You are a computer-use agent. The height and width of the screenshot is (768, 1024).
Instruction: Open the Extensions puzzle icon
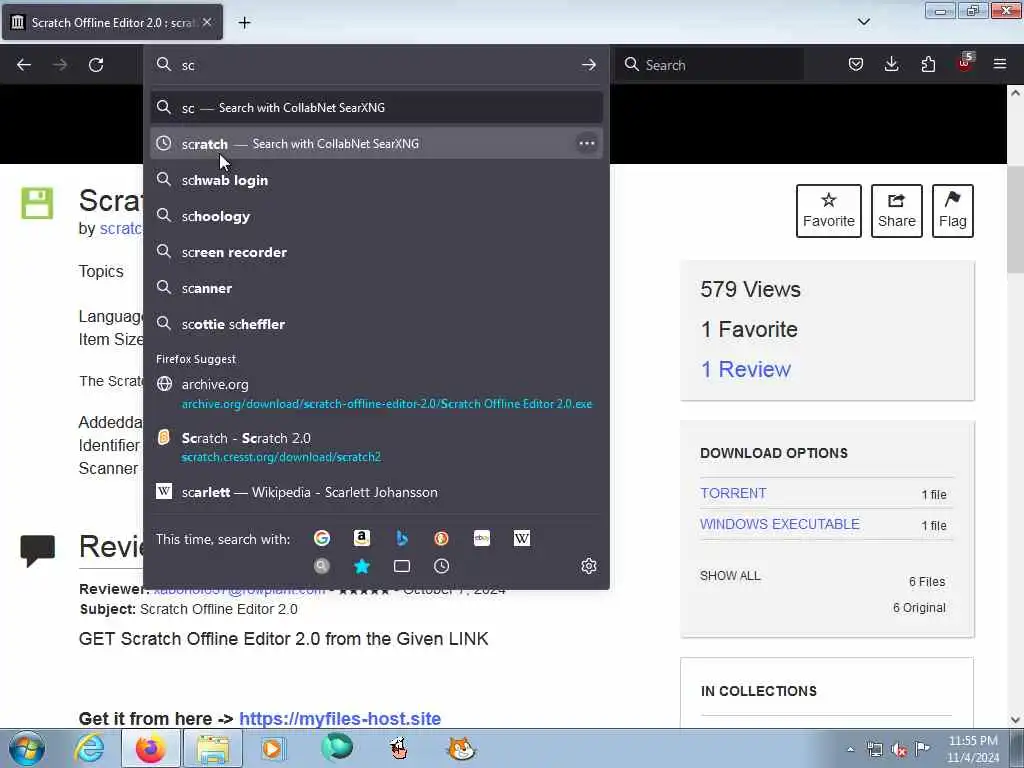tap(928, 65)
